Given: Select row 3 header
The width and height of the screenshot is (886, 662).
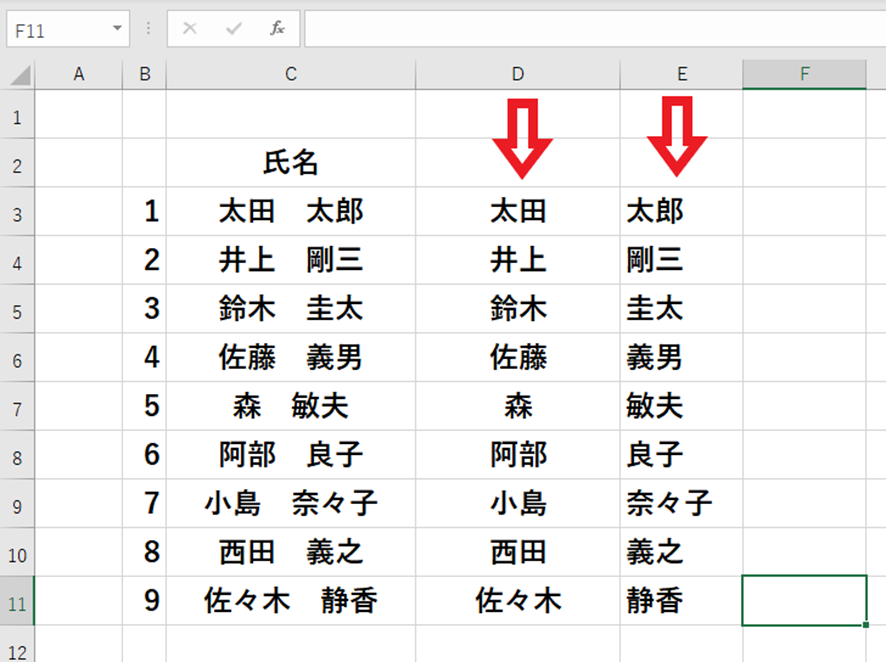Looking at the screenshot, I should click(x=17, y=211).
